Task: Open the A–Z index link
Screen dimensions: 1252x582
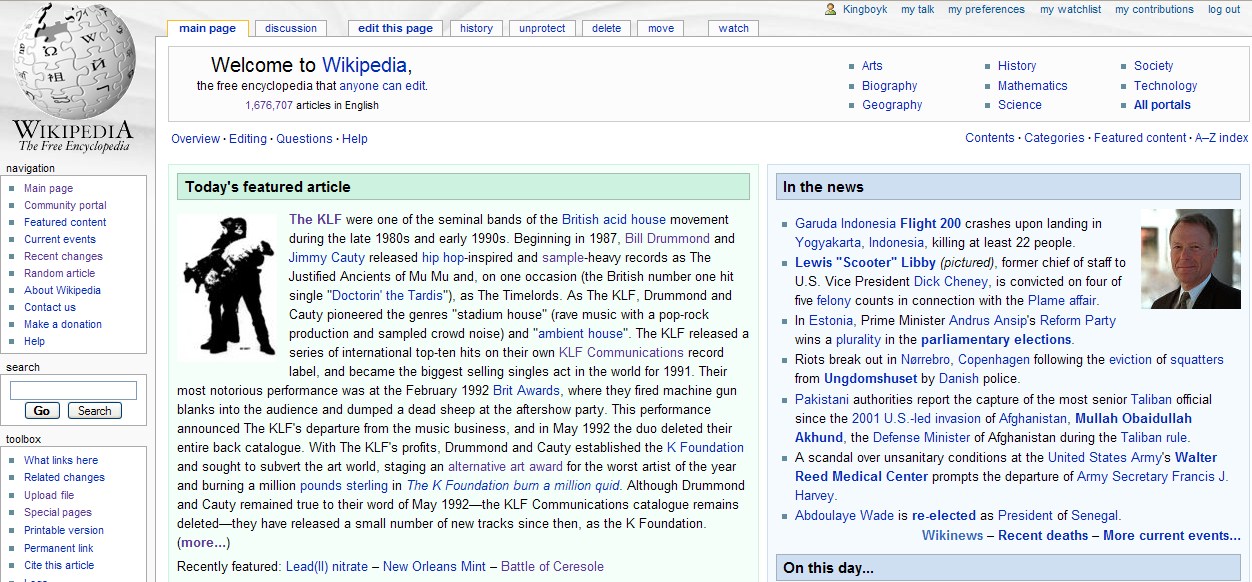Action: pos(1222,138)
